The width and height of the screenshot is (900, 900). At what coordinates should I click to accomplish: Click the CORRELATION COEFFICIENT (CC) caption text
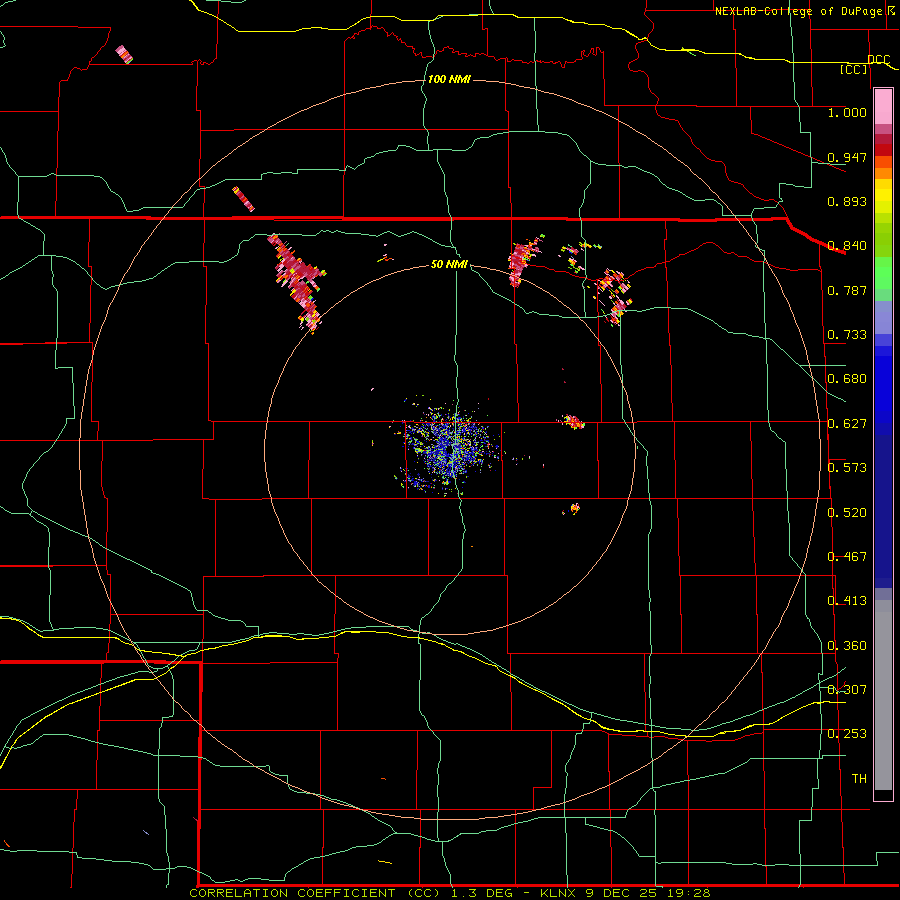point(317,893)
